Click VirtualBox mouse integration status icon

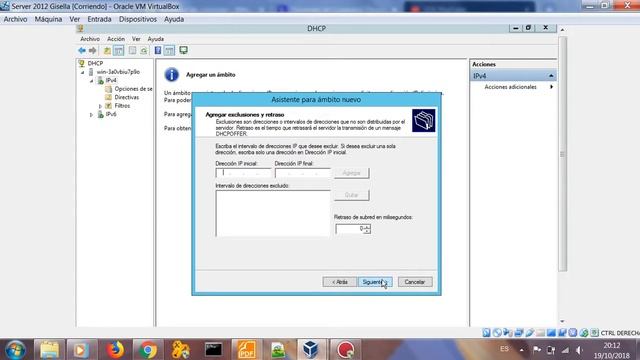click(x=584, y=333)
